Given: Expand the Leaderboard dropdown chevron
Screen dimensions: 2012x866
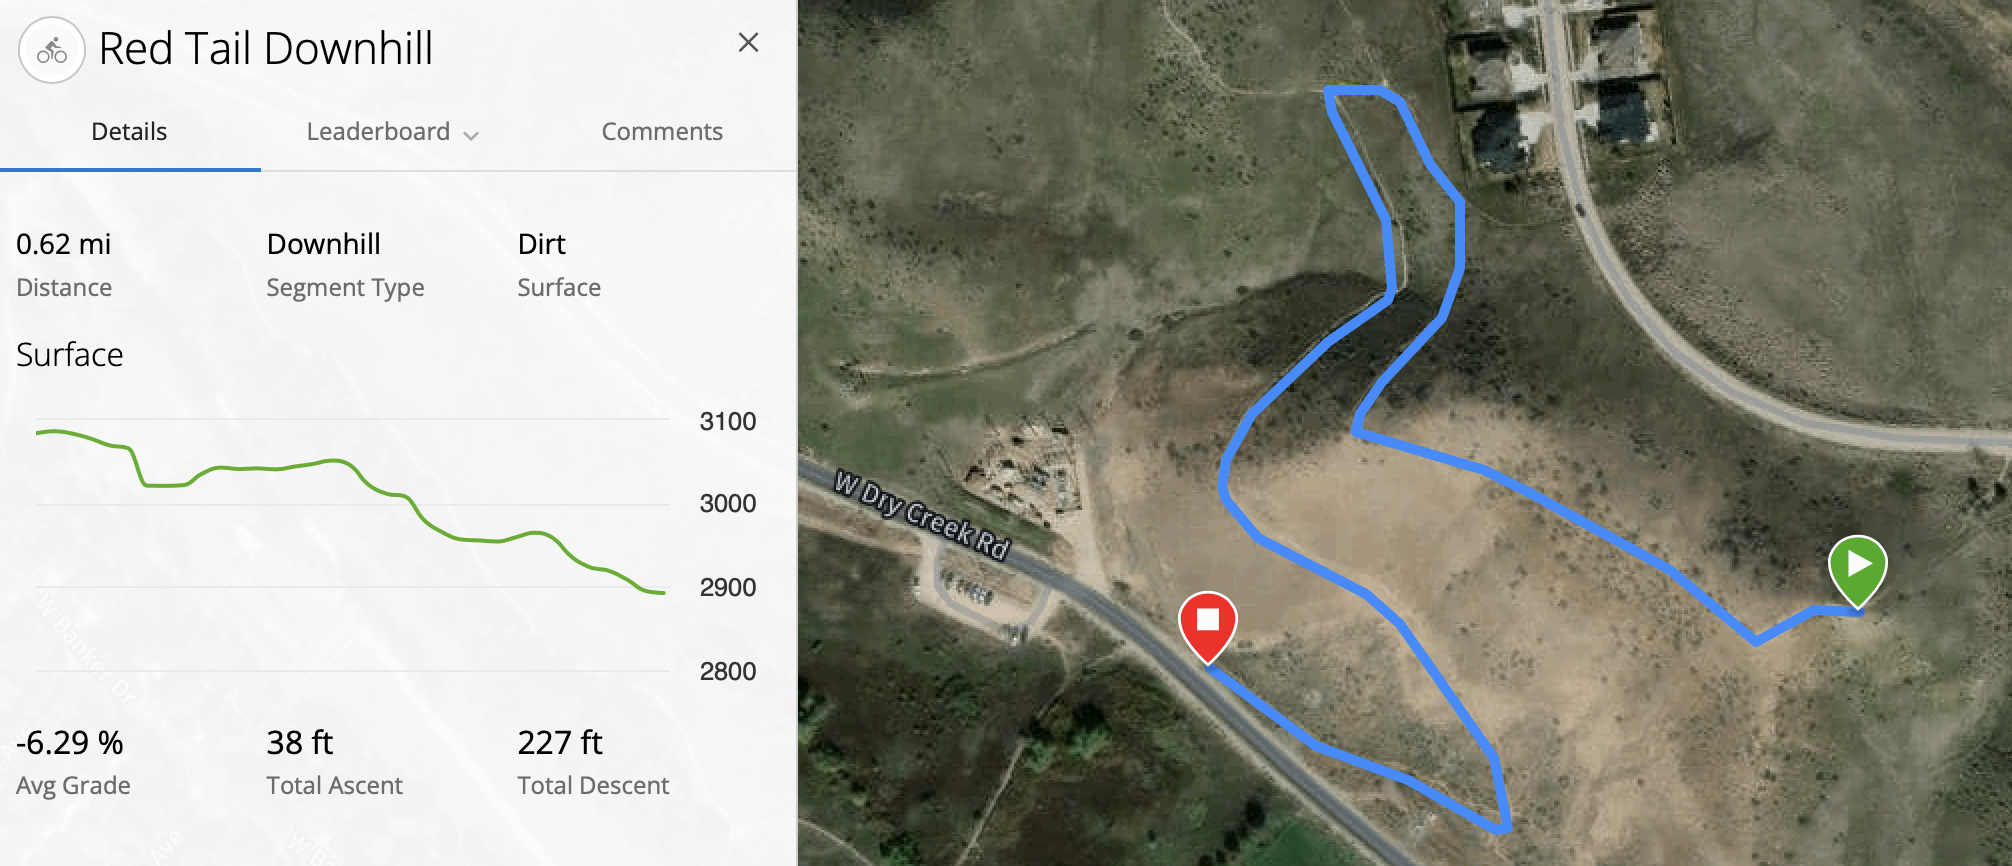Looking at the screenshot, I should 471,135.
